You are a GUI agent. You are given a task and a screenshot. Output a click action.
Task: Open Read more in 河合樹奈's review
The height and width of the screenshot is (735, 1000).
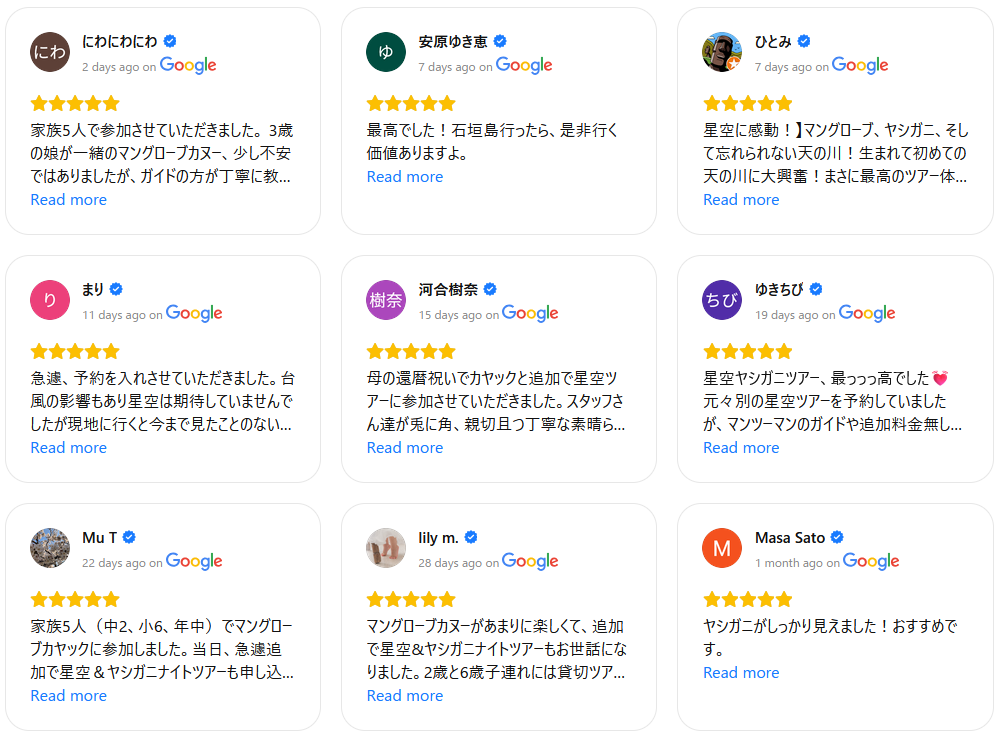(x=404, y=448)
